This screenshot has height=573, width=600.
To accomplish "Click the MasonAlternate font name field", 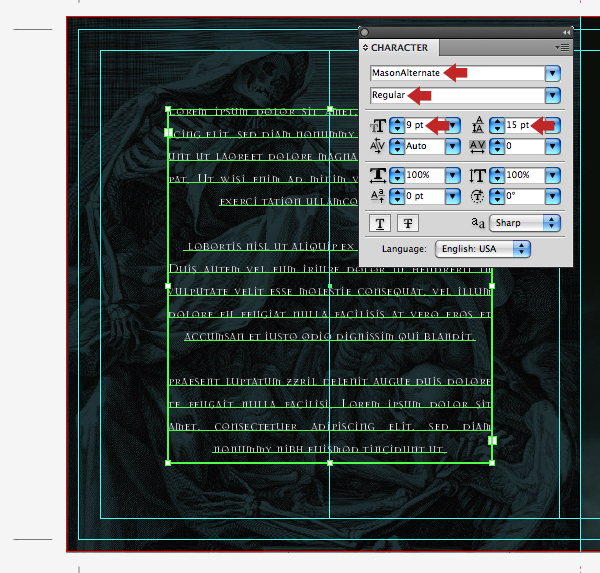I will click(x=458, y=73).
